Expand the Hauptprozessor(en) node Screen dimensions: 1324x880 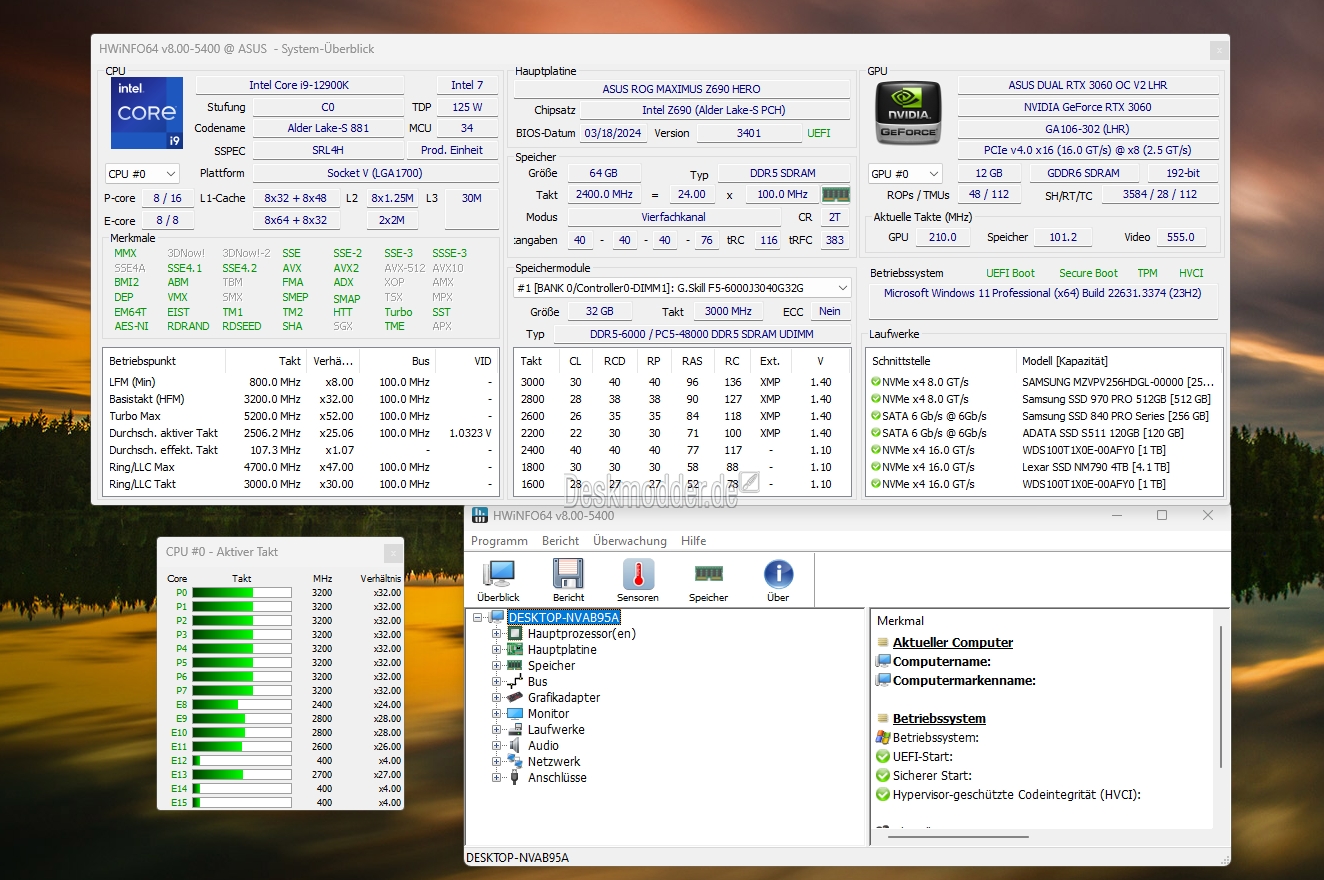[x=496, y=634]
